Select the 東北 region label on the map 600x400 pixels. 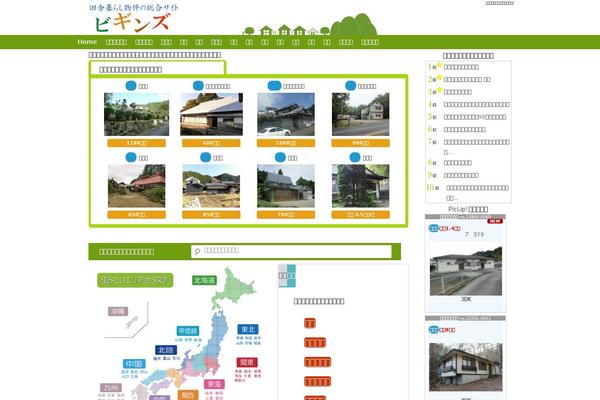click(x=248, y=330)
